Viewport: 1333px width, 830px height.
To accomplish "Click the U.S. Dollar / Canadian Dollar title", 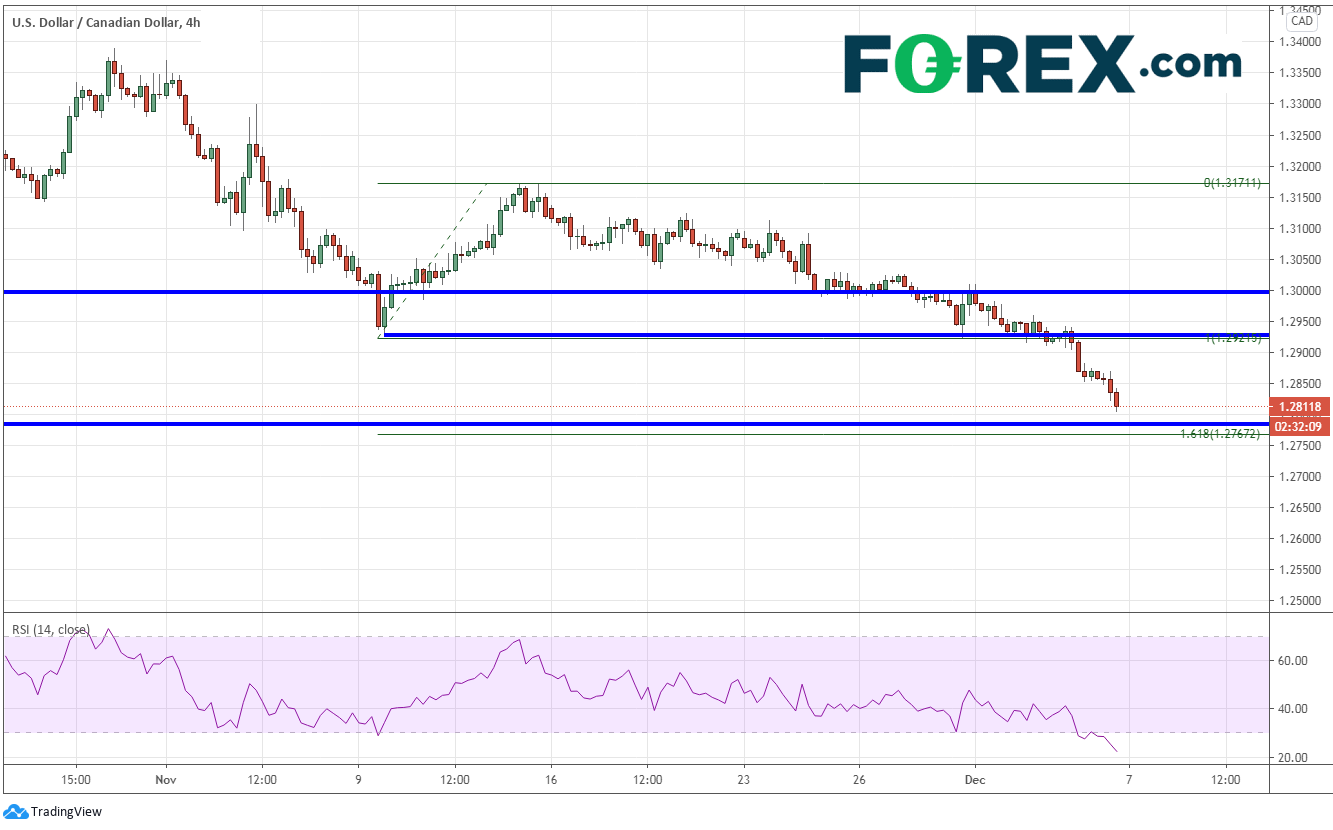I will point(105,21).
